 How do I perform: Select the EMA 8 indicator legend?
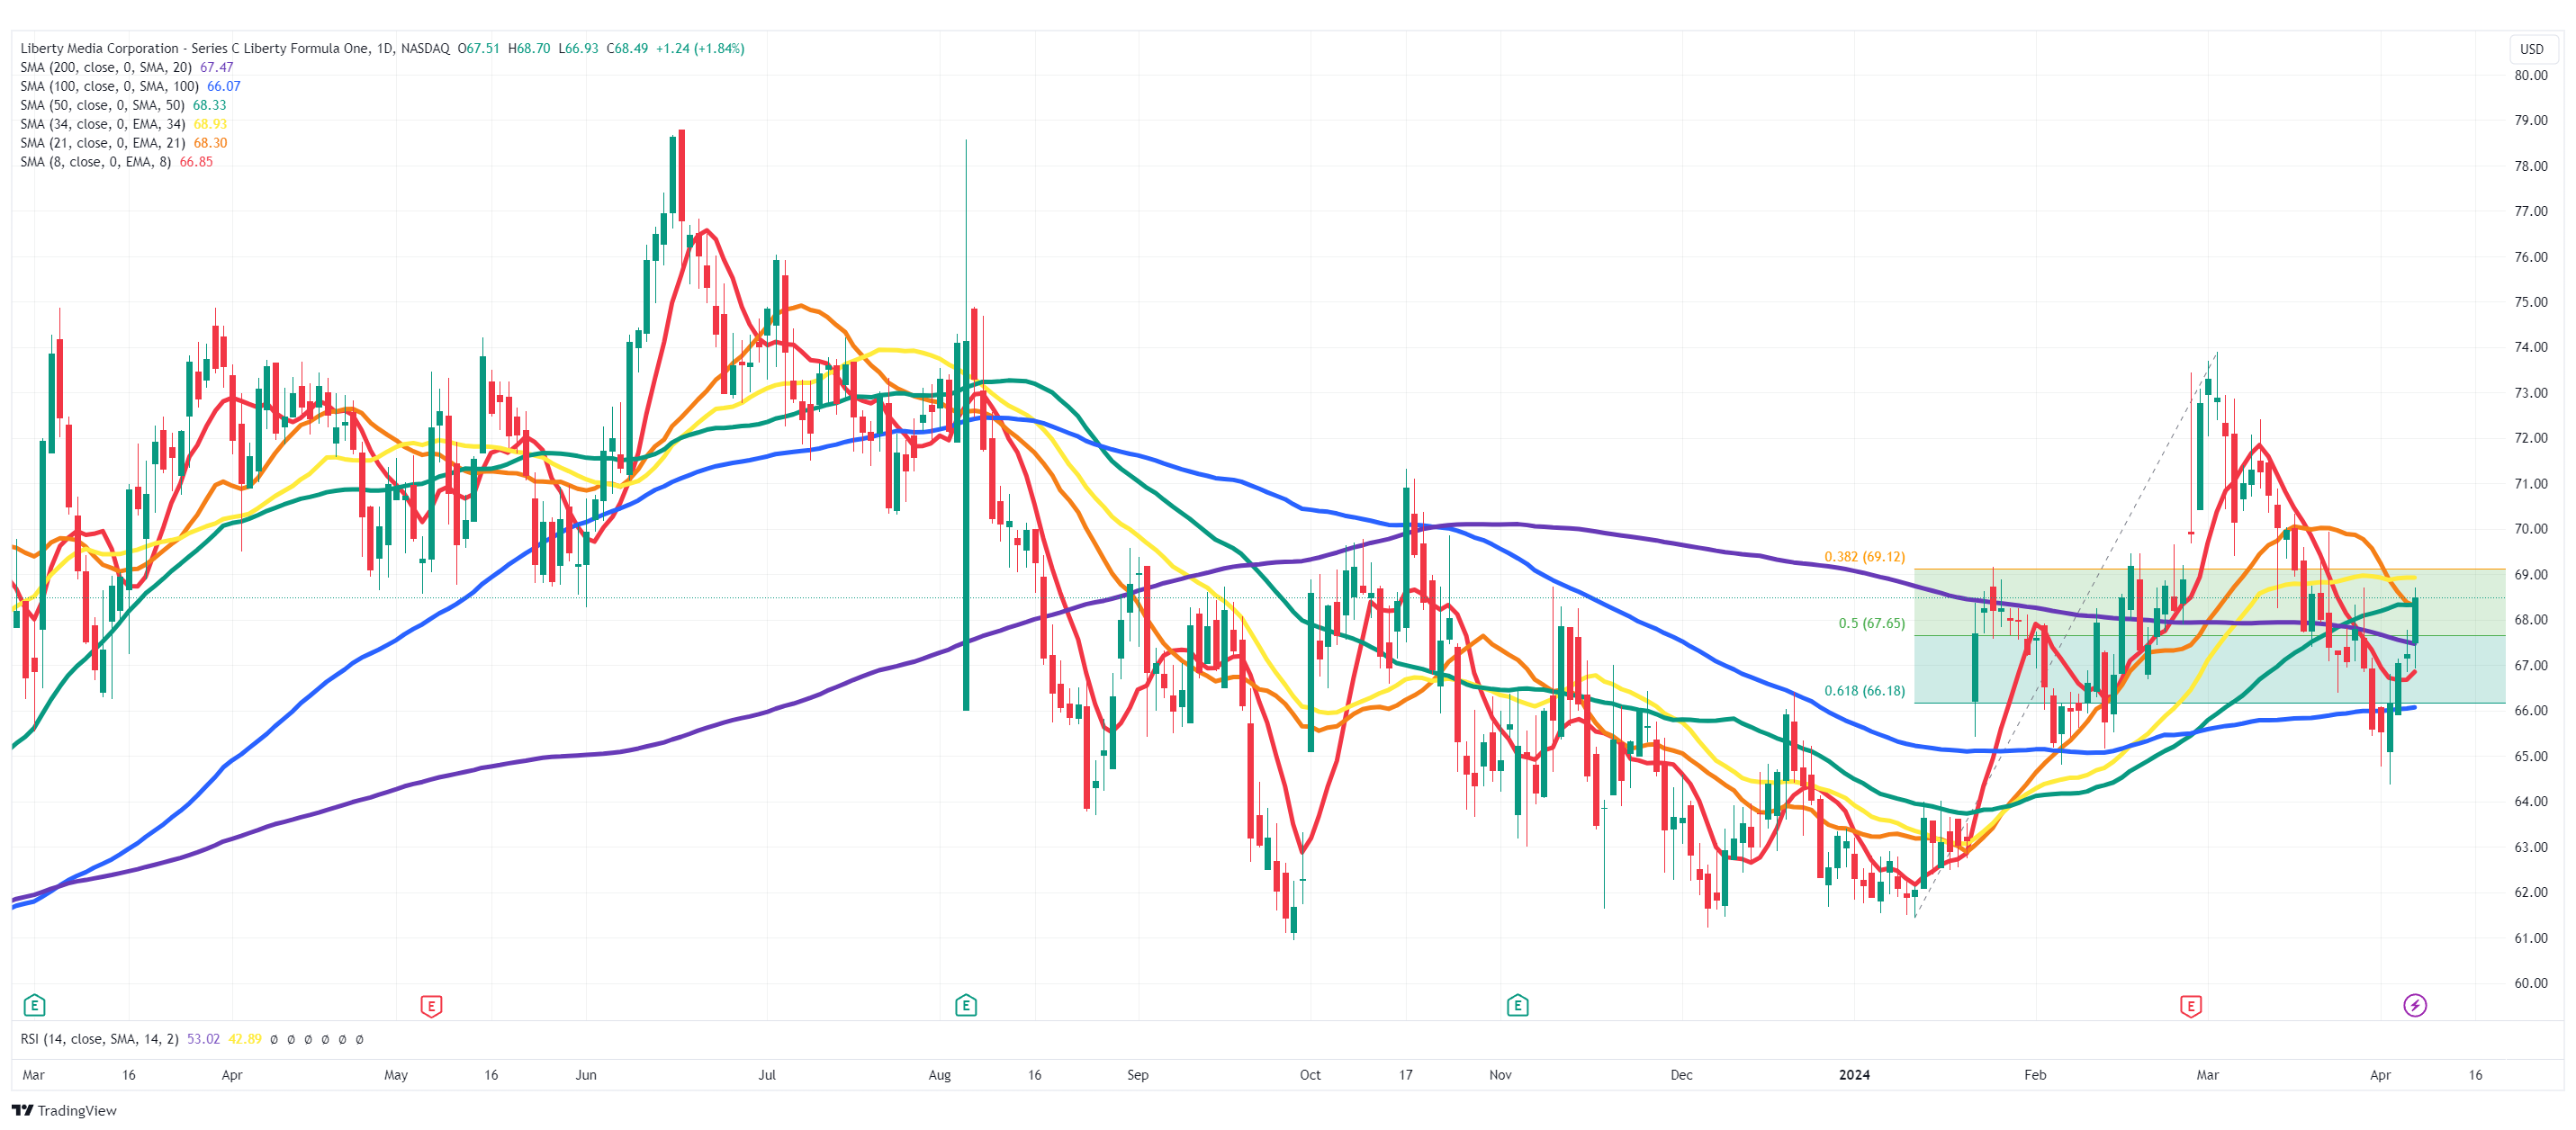(95, 162)
